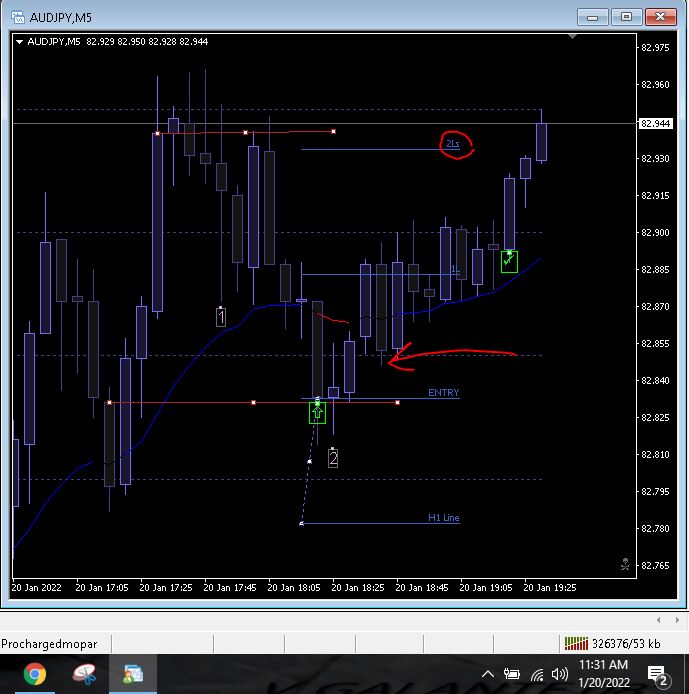Open Google Chrome from the taskbar

point(35,674)
